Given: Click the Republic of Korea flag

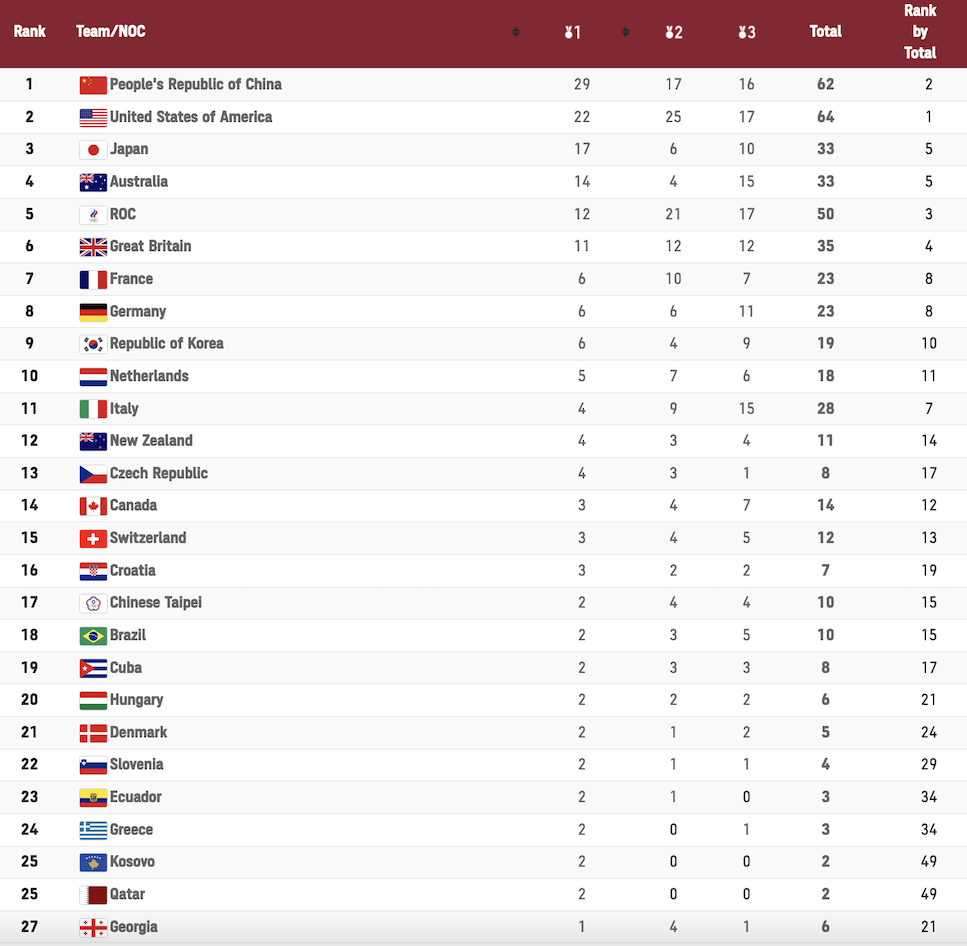Looking at the screenshot, I should pos(93,344).
